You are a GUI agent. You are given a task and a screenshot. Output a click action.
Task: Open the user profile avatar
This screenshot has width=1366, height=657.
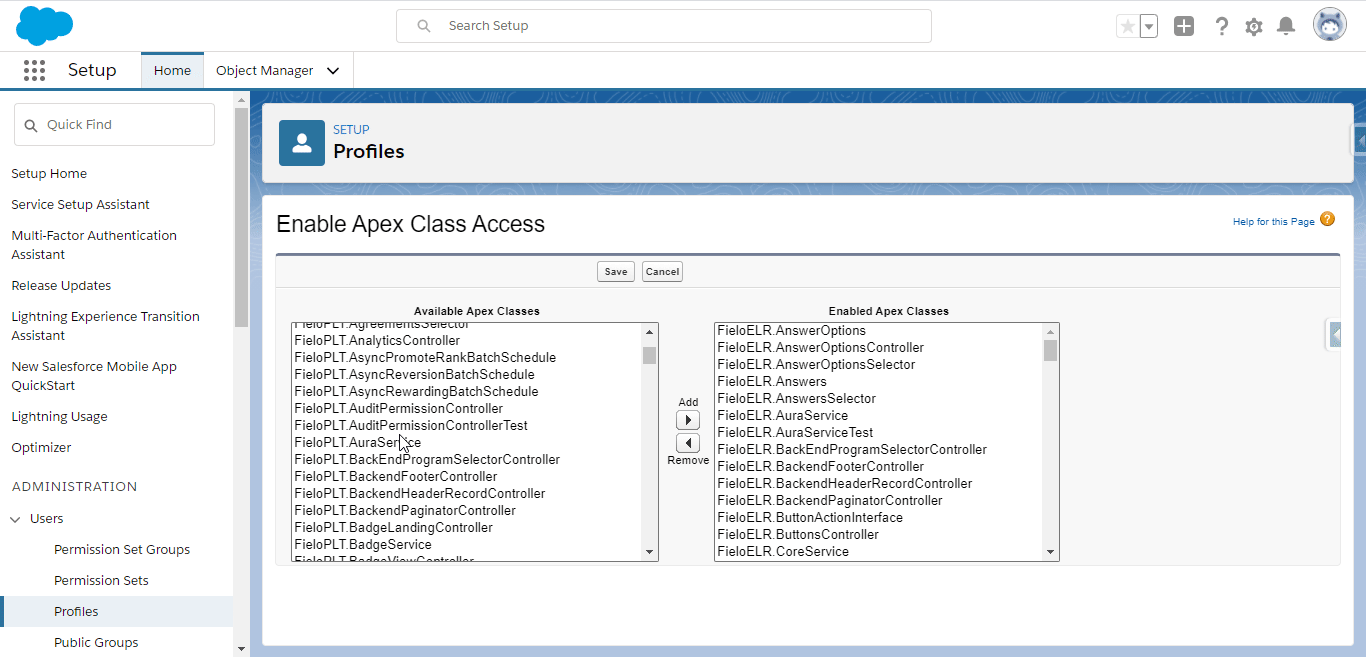1330,25
